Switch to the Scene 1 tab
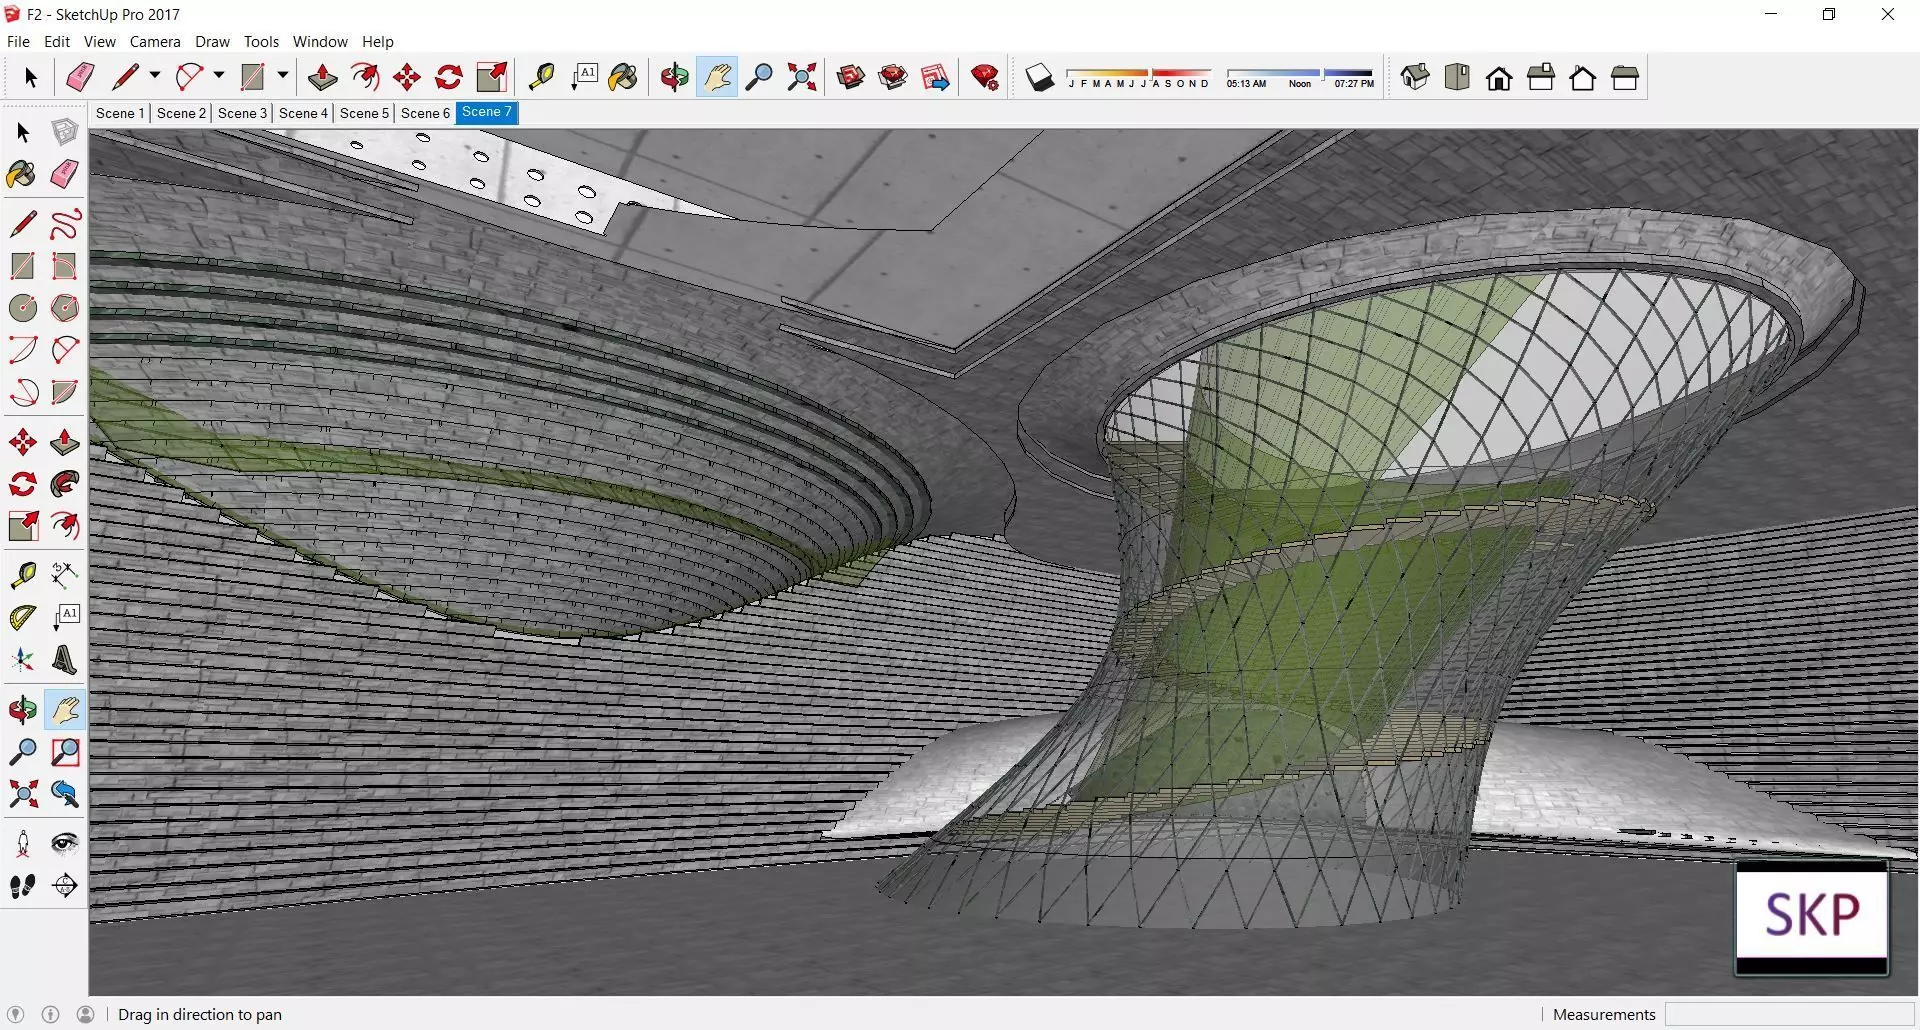 (120, 113)
